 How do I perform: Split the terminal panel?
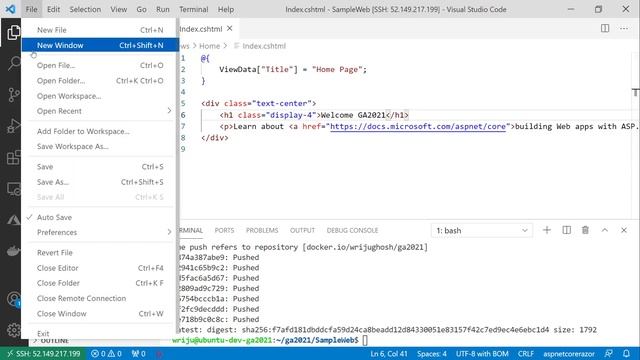(567, 230)
